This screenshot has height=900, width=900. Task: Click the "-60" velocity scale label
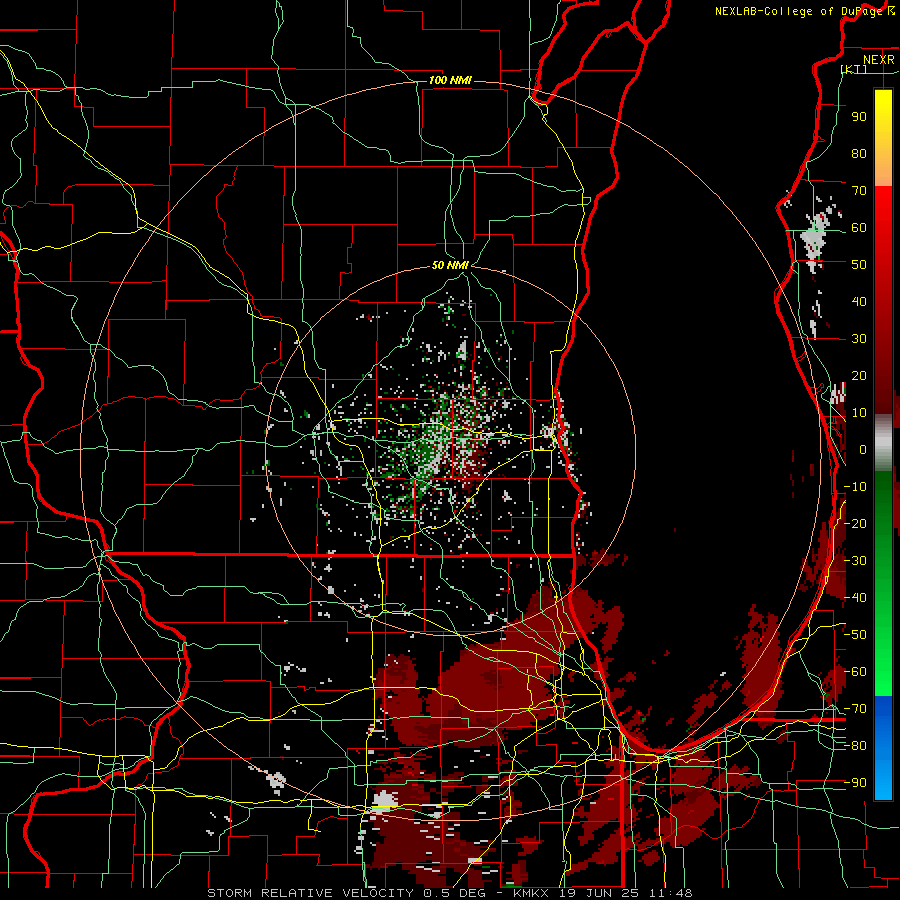(855, 672)
